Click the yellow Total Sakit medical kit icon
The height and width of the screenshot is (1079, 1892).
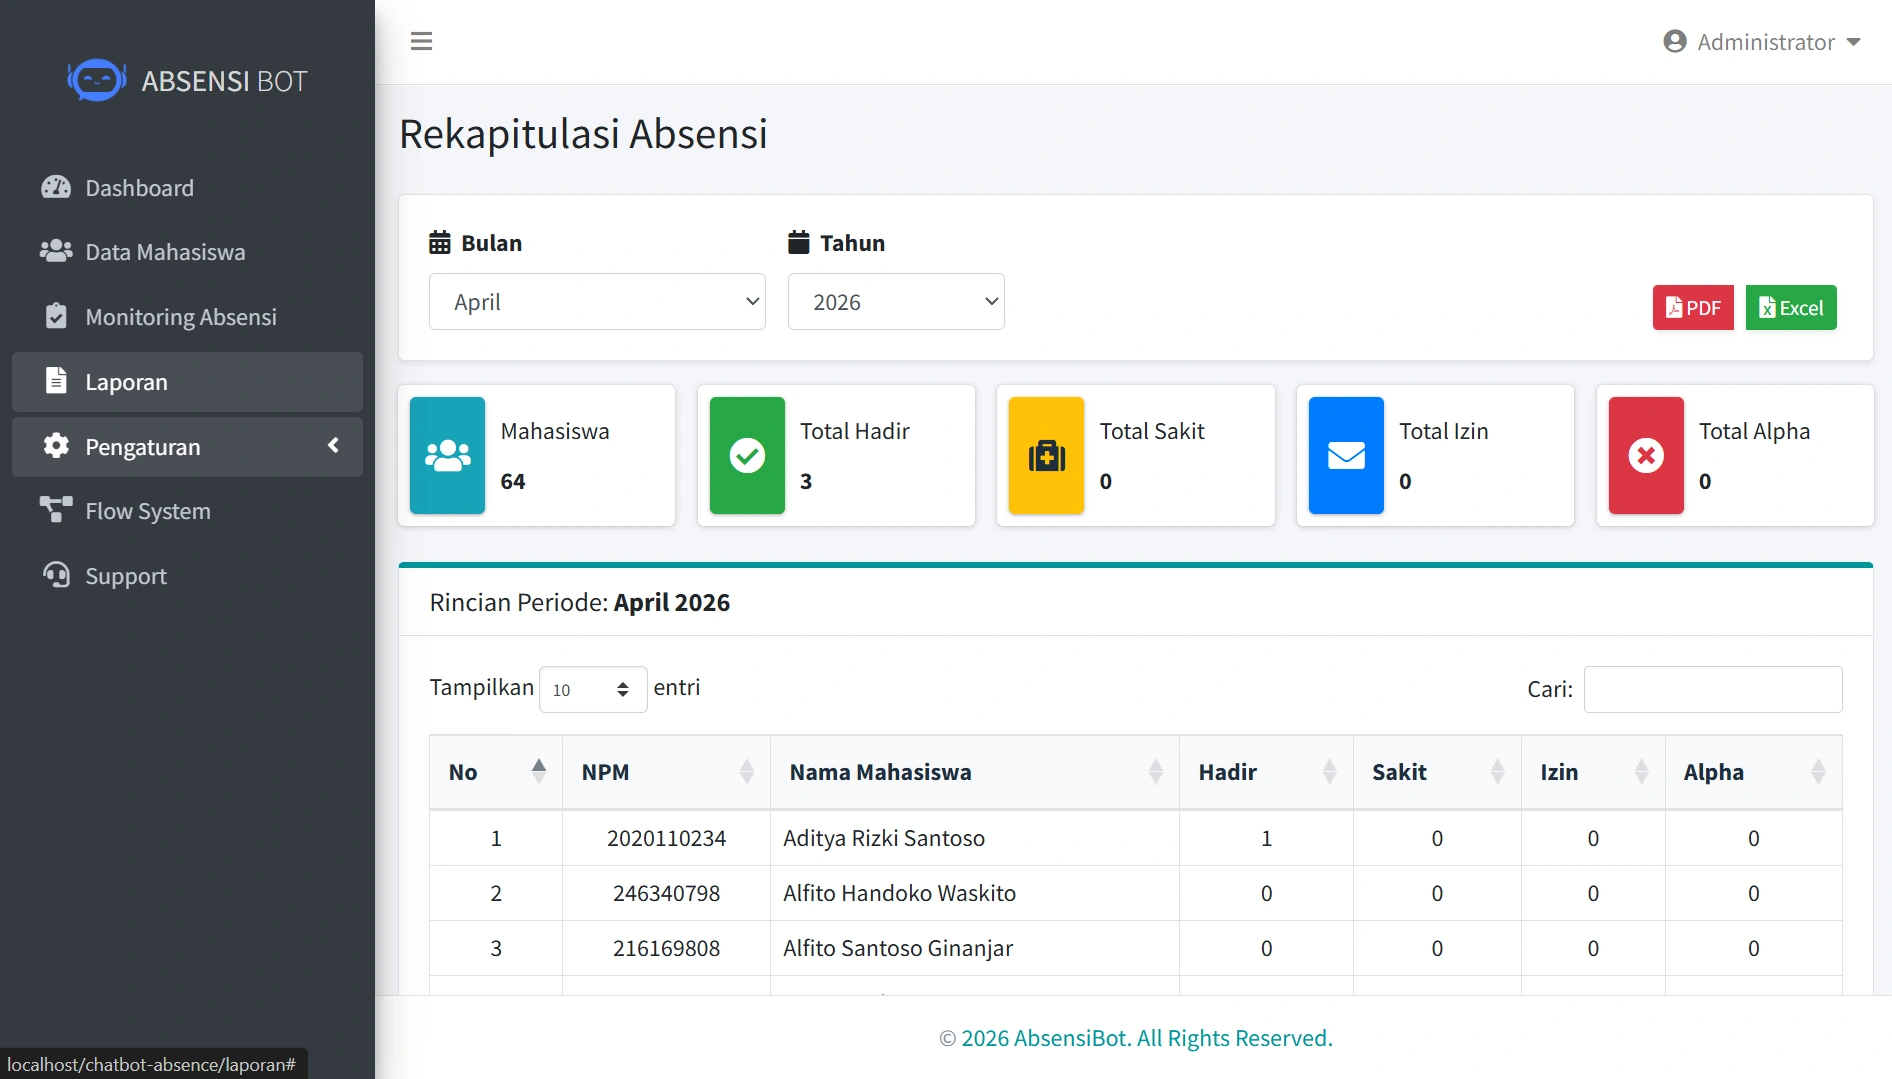[1046, 456]
